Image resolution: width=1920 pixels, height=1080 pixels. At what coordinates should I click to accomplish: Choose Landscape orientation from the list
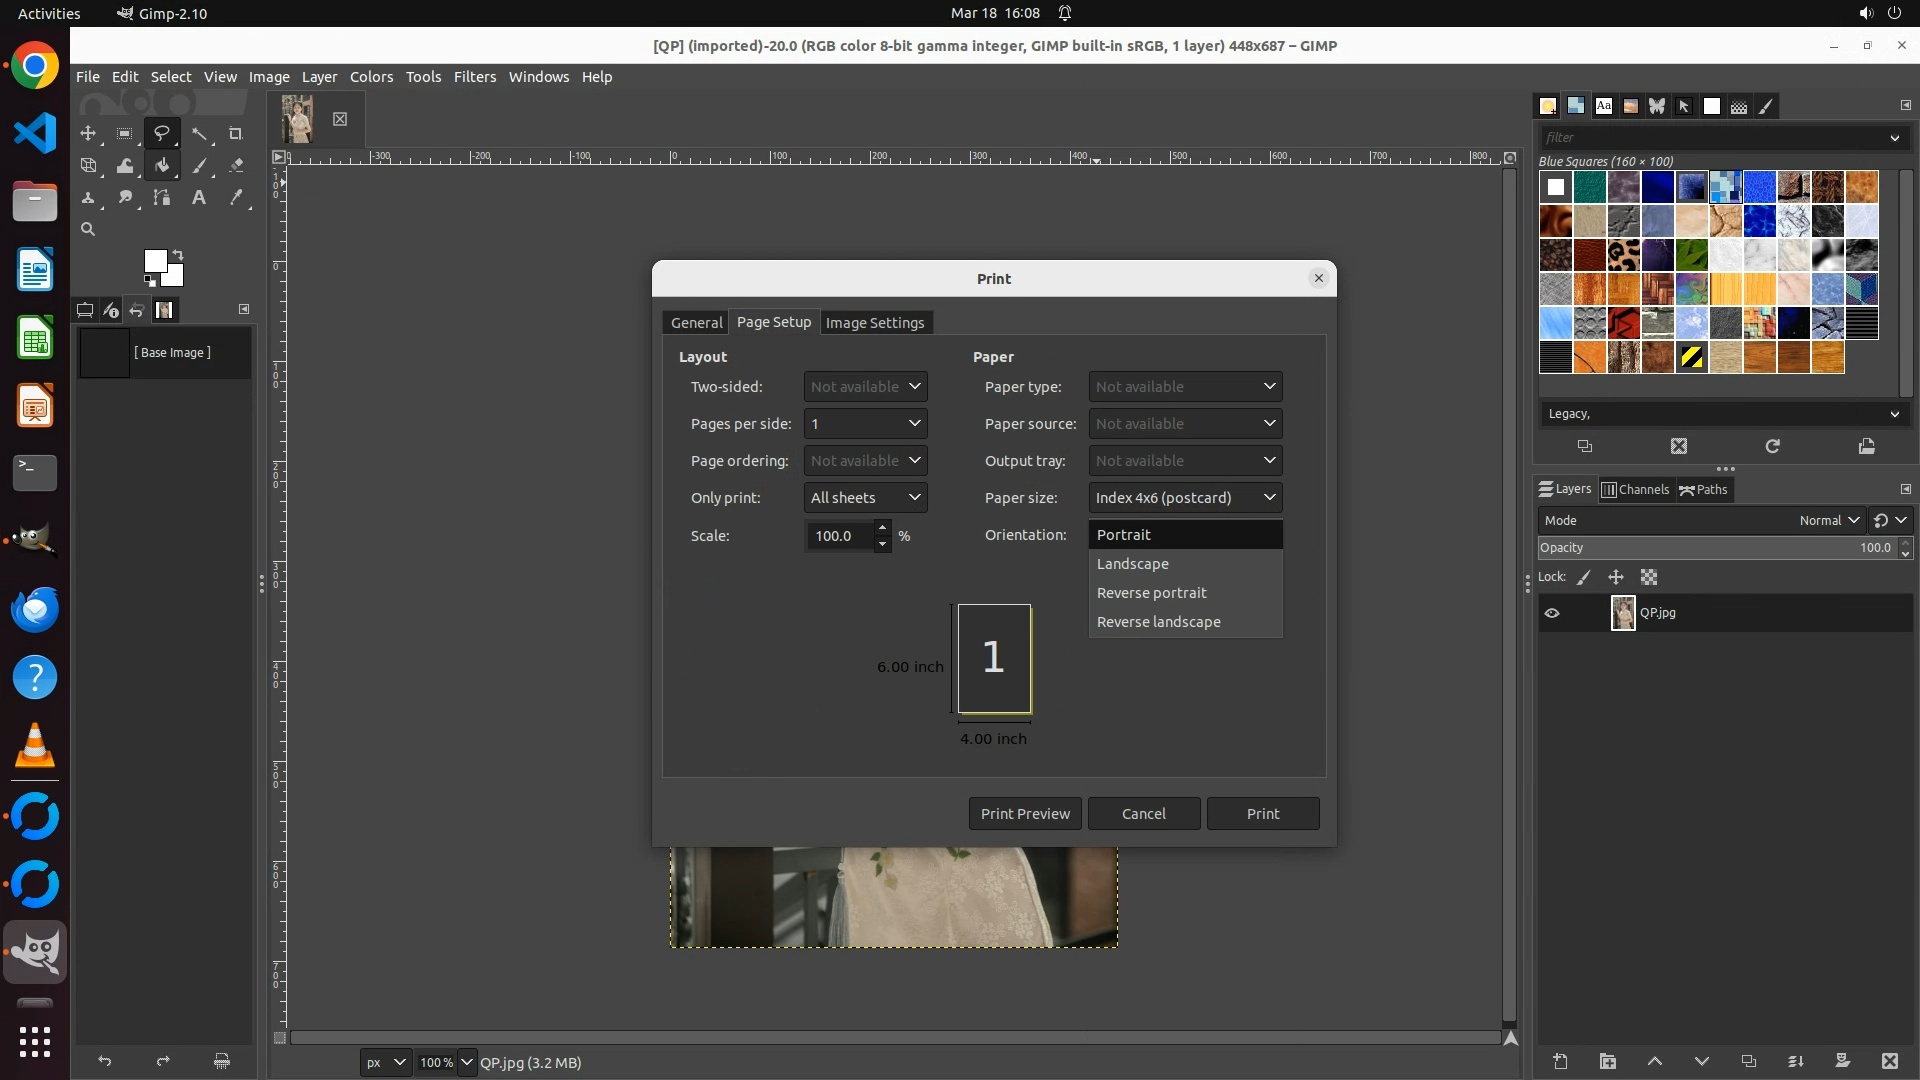coord(1132,564)
